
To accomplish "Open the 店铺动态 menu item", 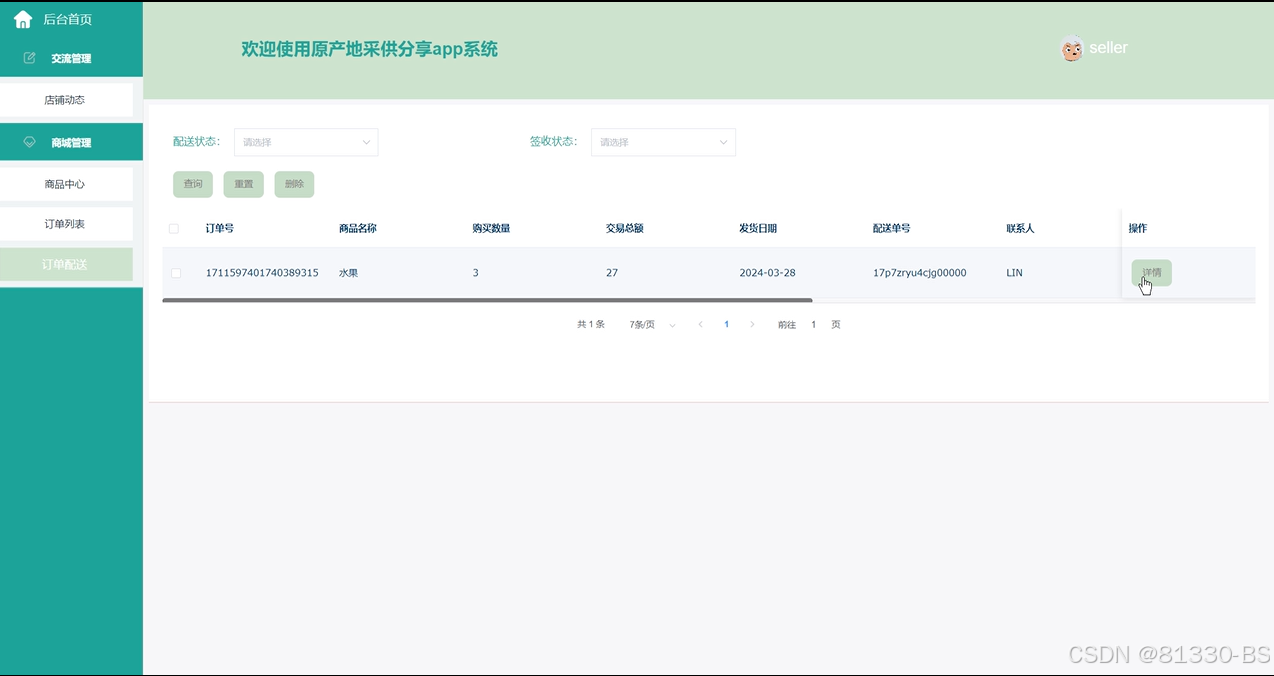I will (x=66, y=100).
